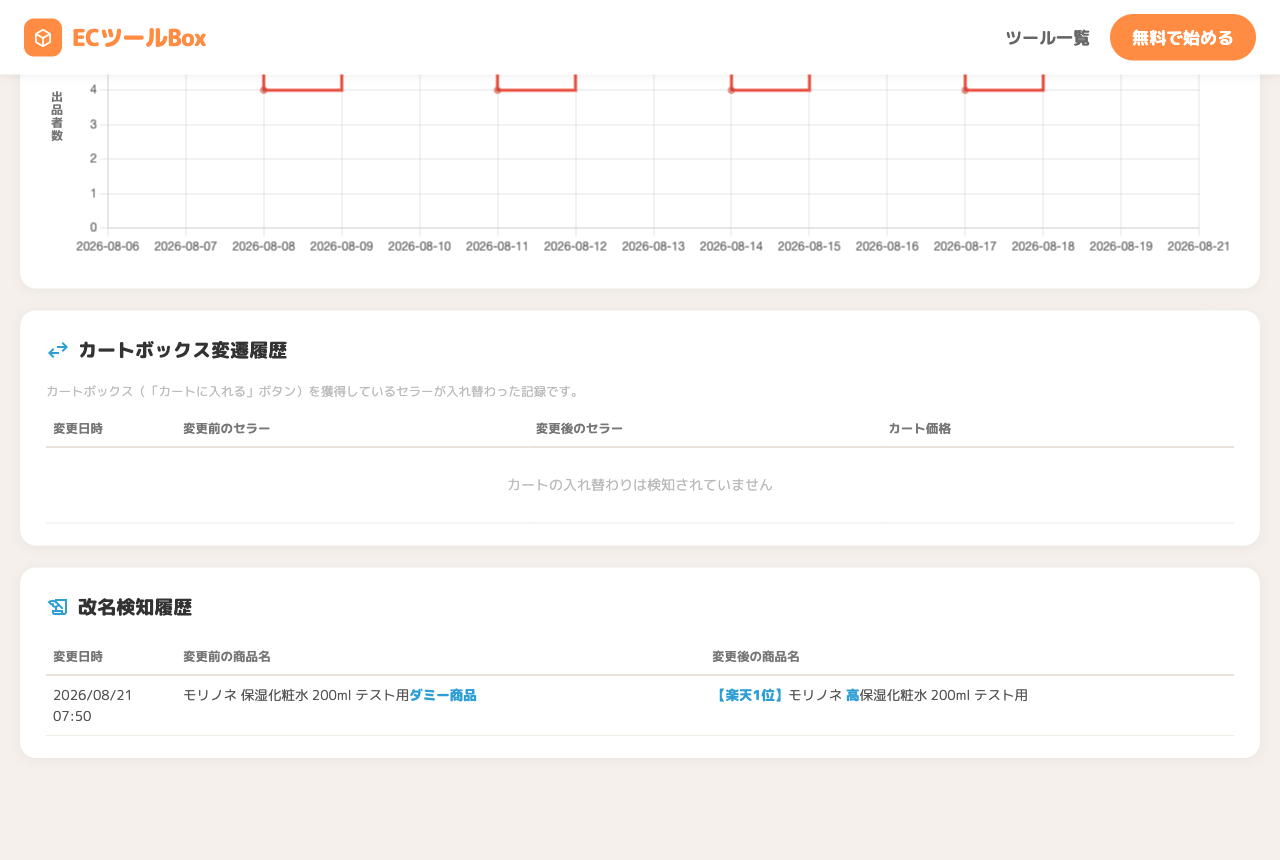Screen dimensions: 1280x860
Task: Click the 変更前のセラー column header
Action: (x=226, y=428)
